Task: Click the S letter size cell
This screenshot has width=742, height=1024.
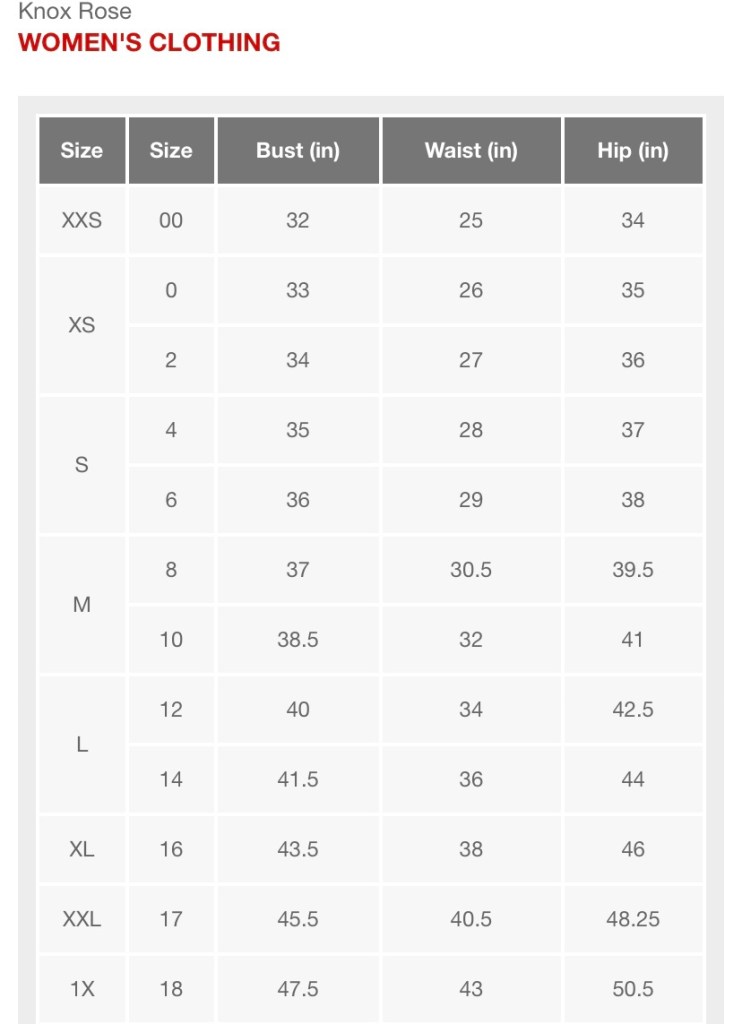Action: pyautogui.click(x=82, y=465)
